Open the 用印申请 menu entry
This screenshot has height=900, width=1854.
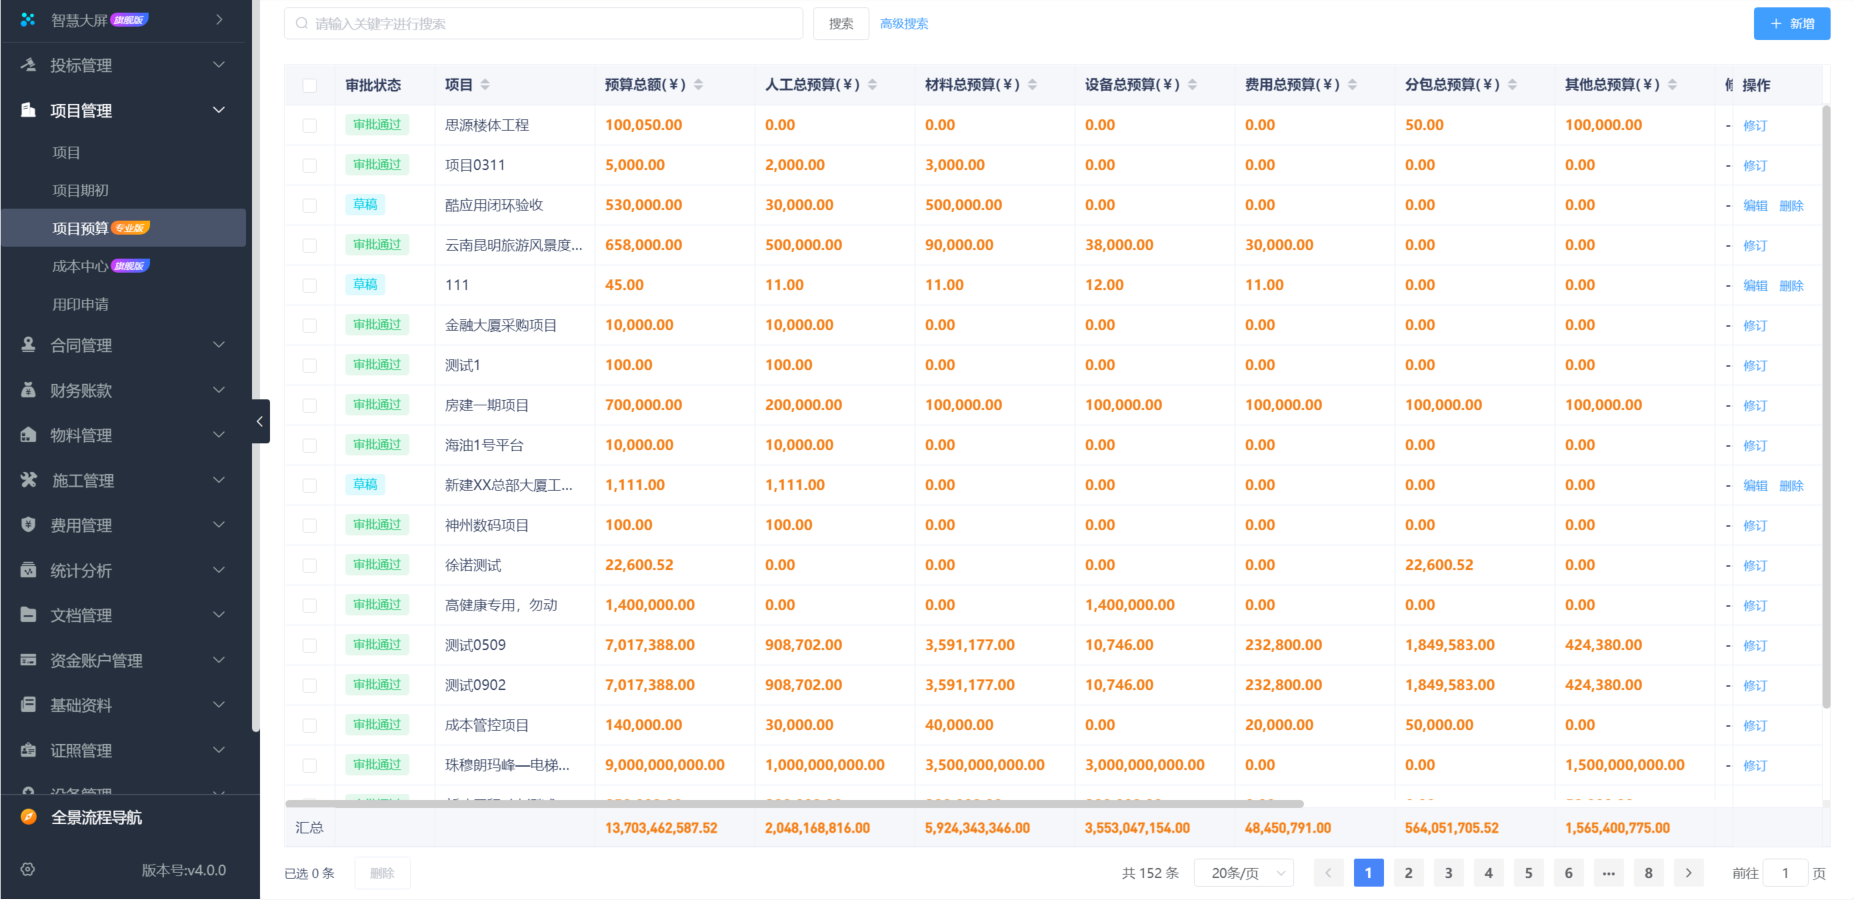tap(80, 303)
